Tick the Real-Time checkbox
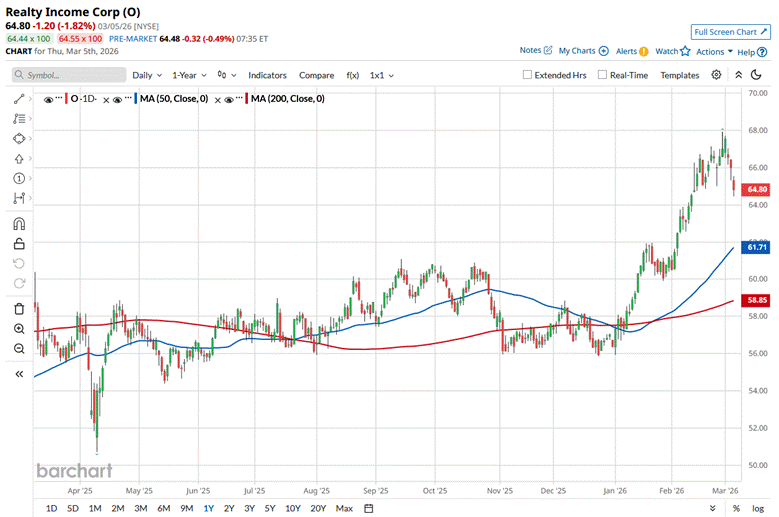The width and height of the screenshot is (779, 517). [x=602, y=75]
